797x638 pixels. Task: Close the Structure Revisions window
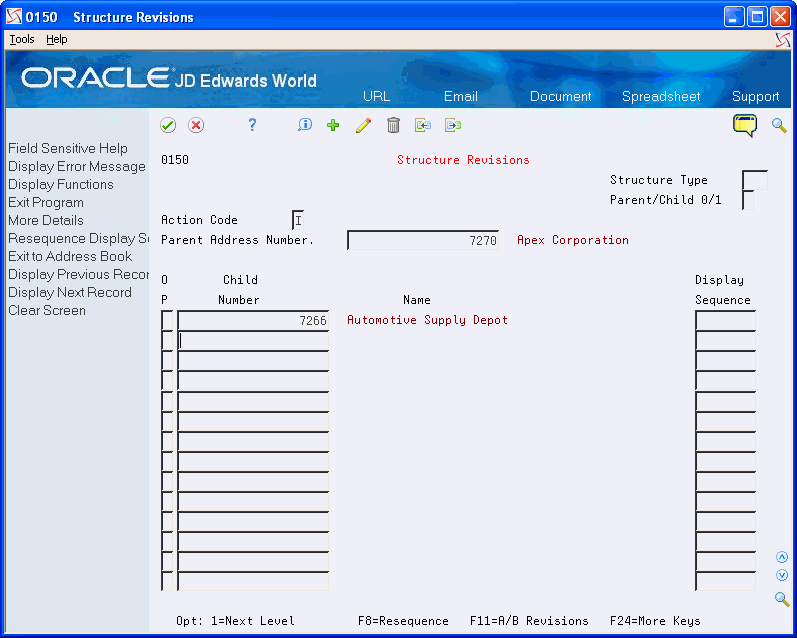[x=780, y=17]
